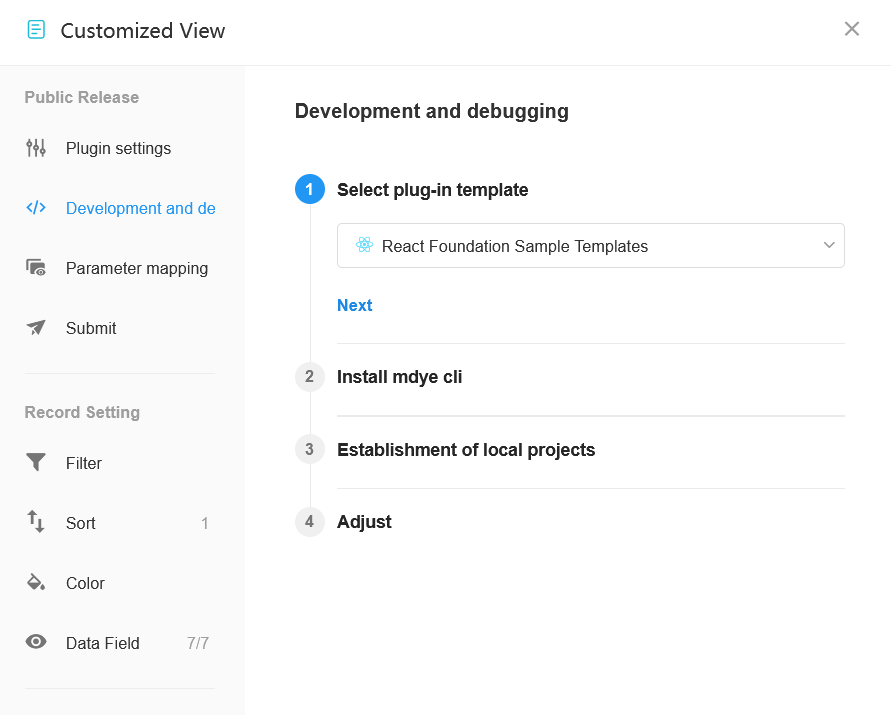Viewport: 891px width, 715px height.
Task: Click the Sort arrows icon
Action: pyautogui.click(x=36, y=522)
